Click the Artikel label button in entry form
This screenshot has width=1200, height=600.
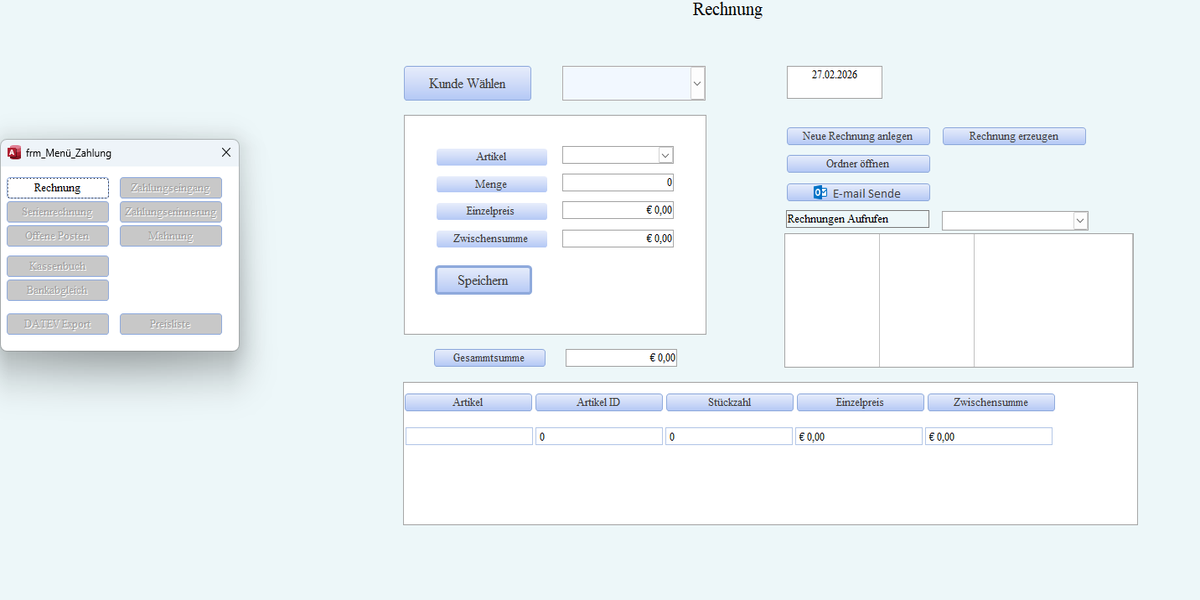coord(492,157)
